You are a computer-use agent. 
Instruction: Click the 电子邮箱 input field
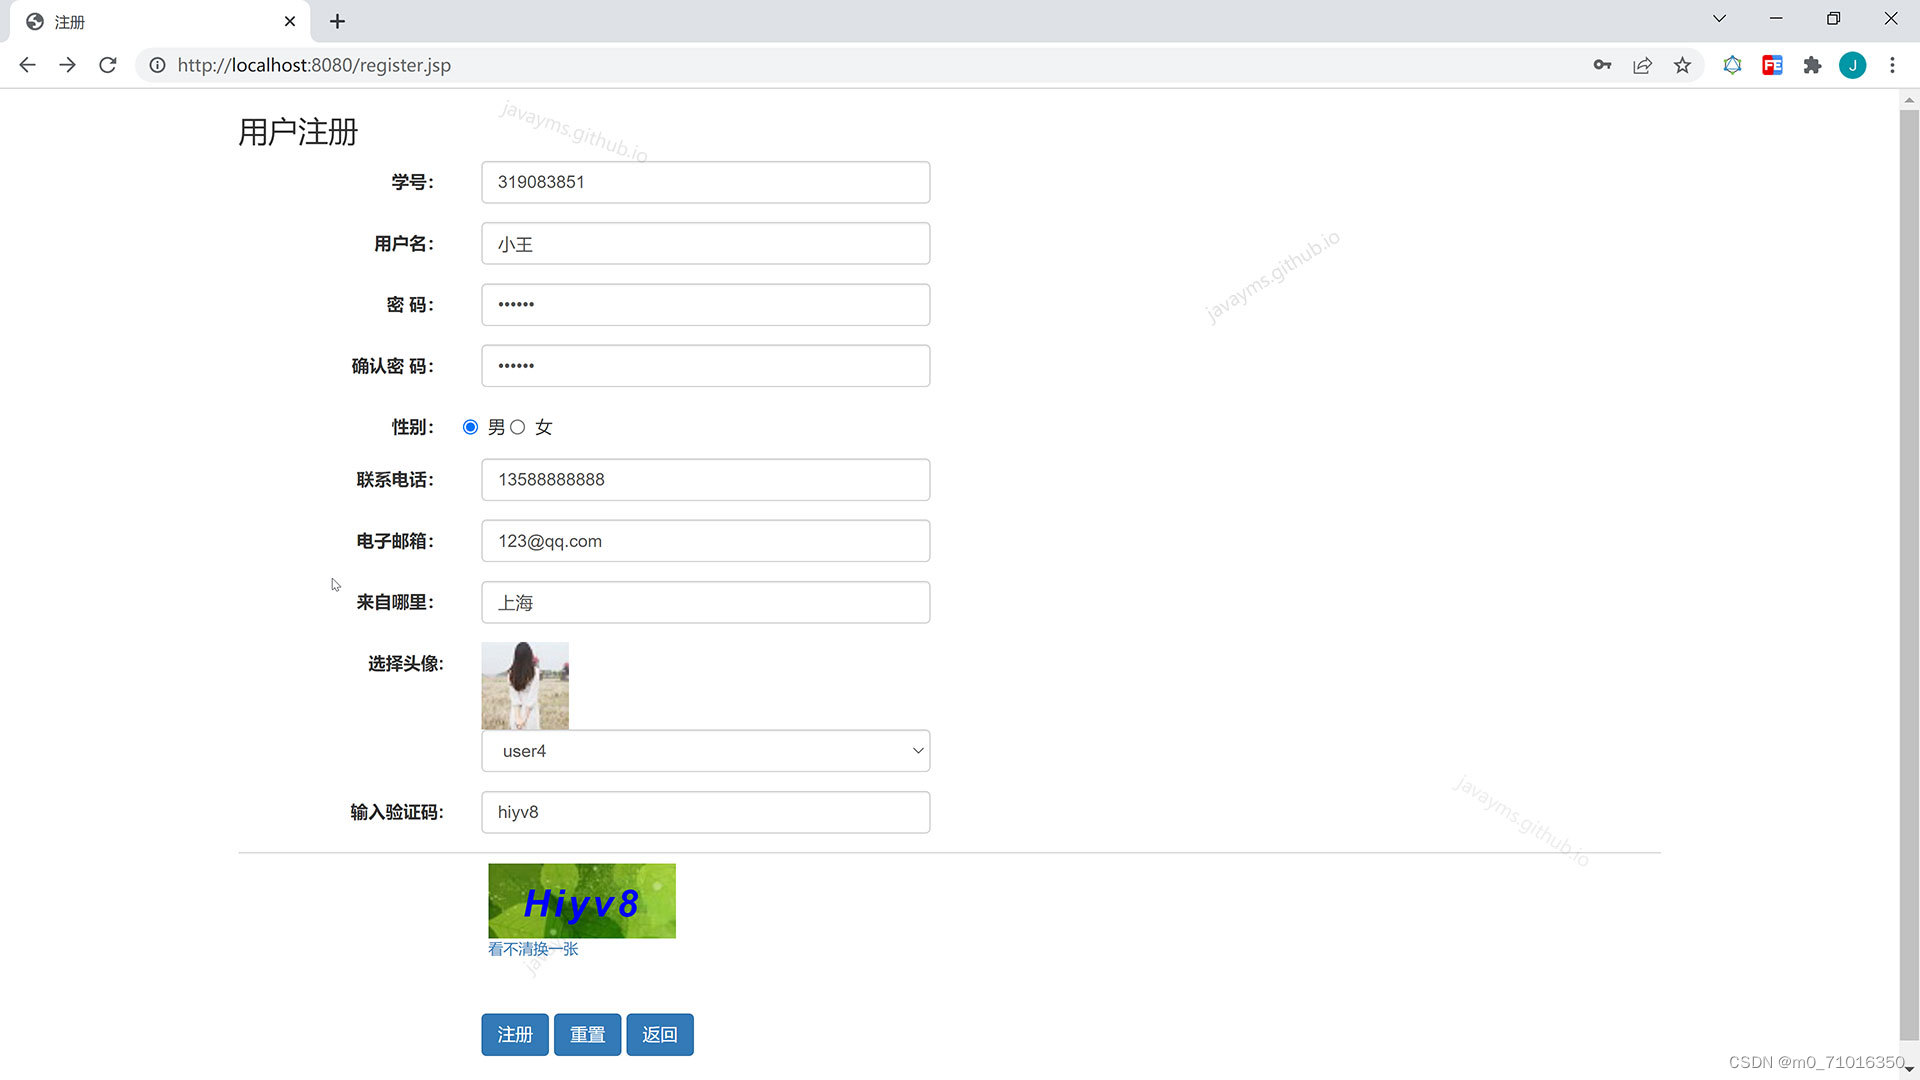pos(705,541)
